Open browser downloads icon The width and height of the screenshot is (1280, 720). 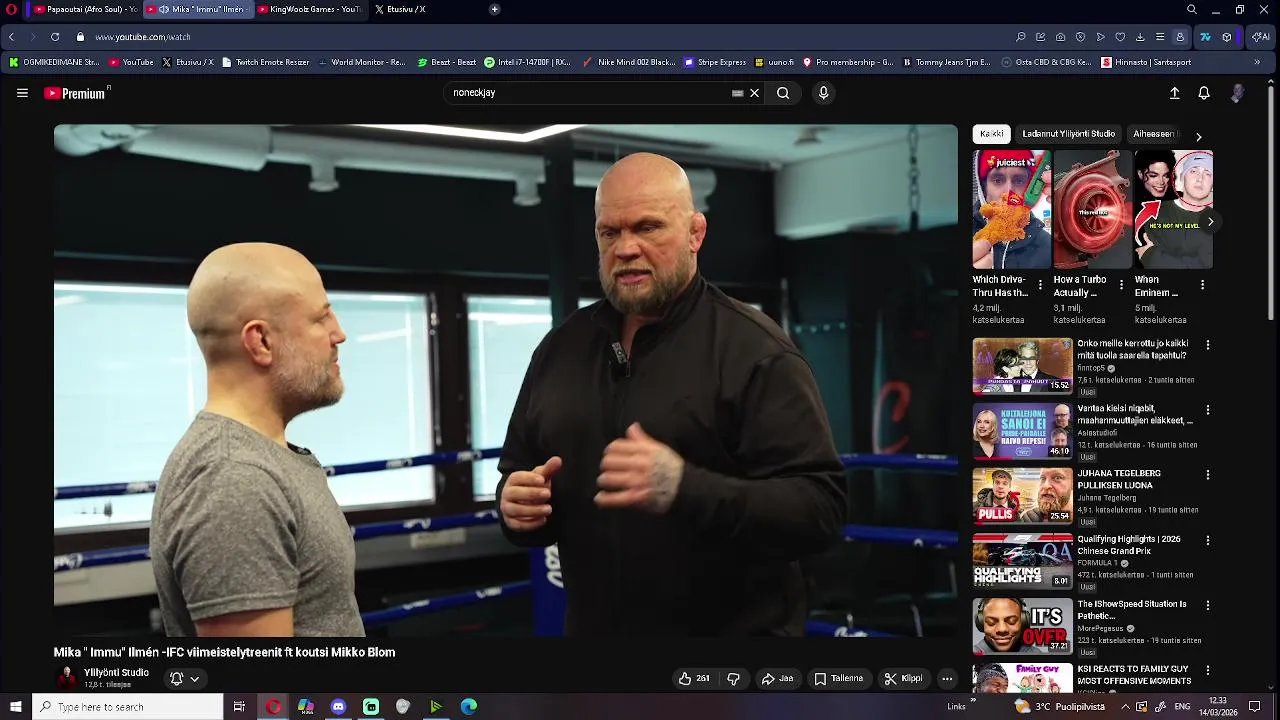click(1140, 37)
